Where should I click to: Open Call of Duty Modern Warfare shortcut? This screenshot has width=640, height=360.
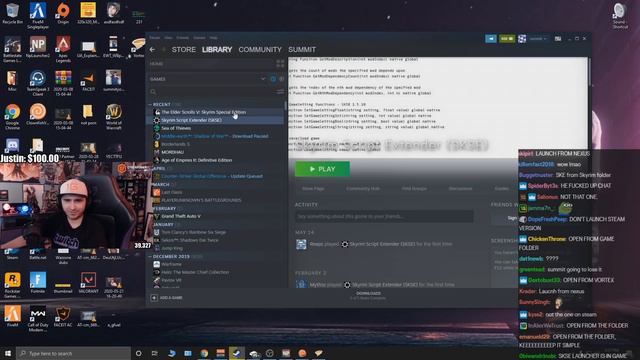coord(38,318)
